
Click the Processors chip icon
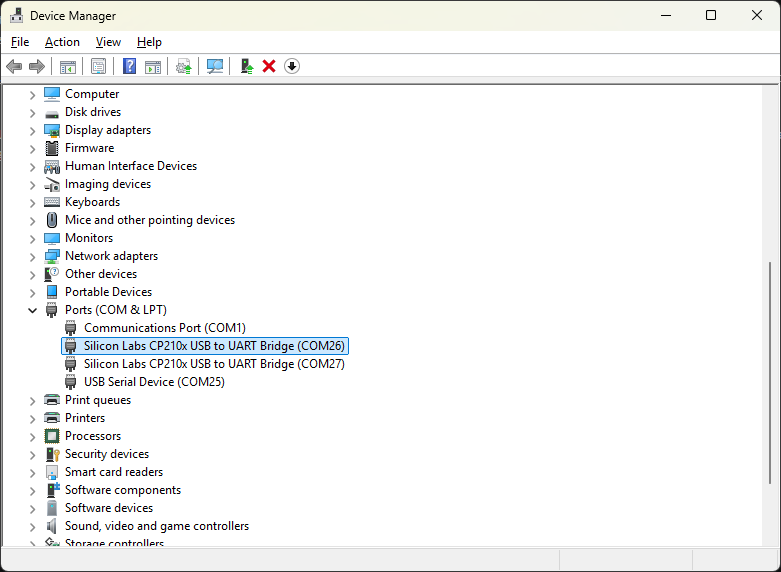point(52,436)
